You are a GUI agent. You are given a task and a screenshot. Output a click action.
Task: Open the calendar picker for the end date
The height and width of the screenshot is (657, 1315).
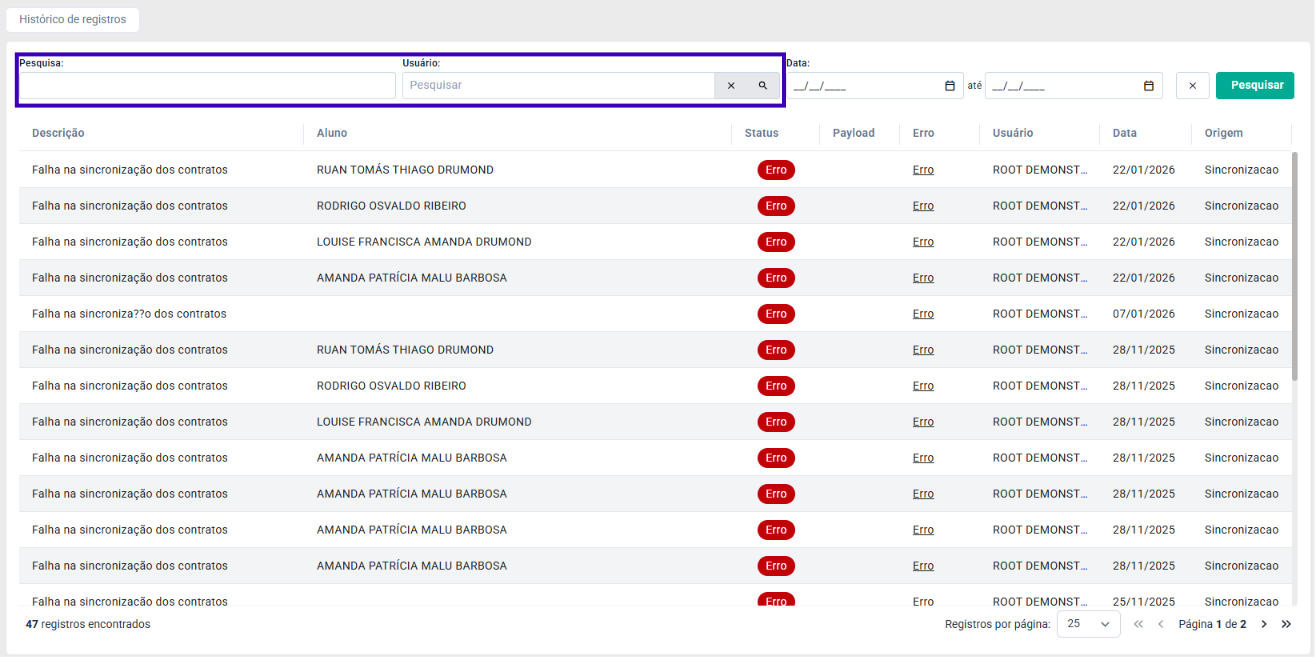point(1149,86)
